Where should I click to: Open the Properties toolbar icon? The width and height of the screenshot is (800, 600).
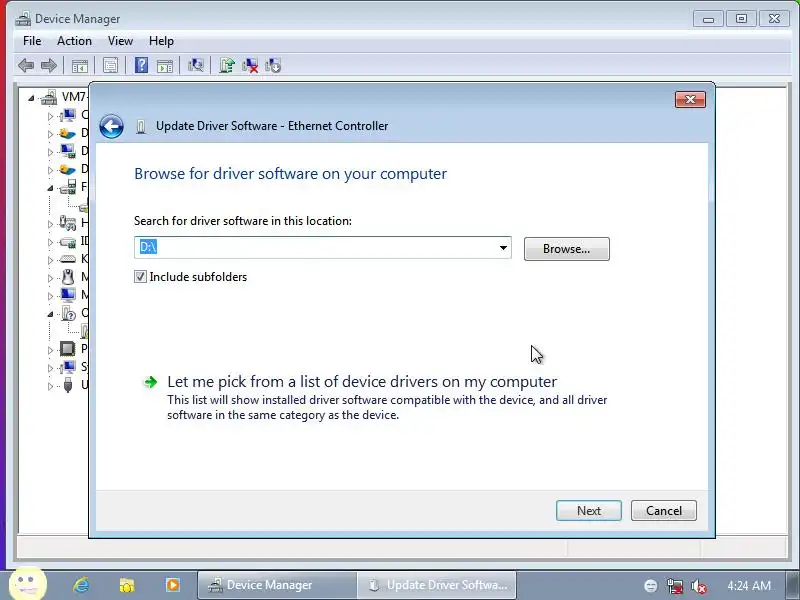pos(110,65)
